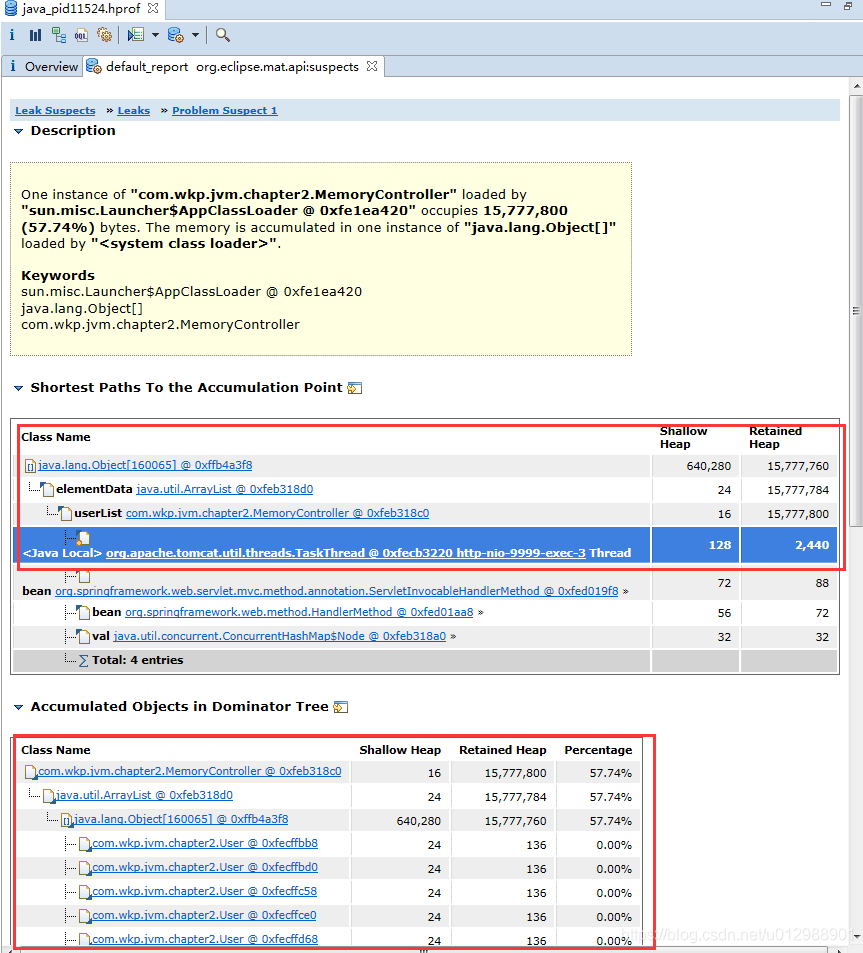Open the OQL query editor

tap(81, 35)
